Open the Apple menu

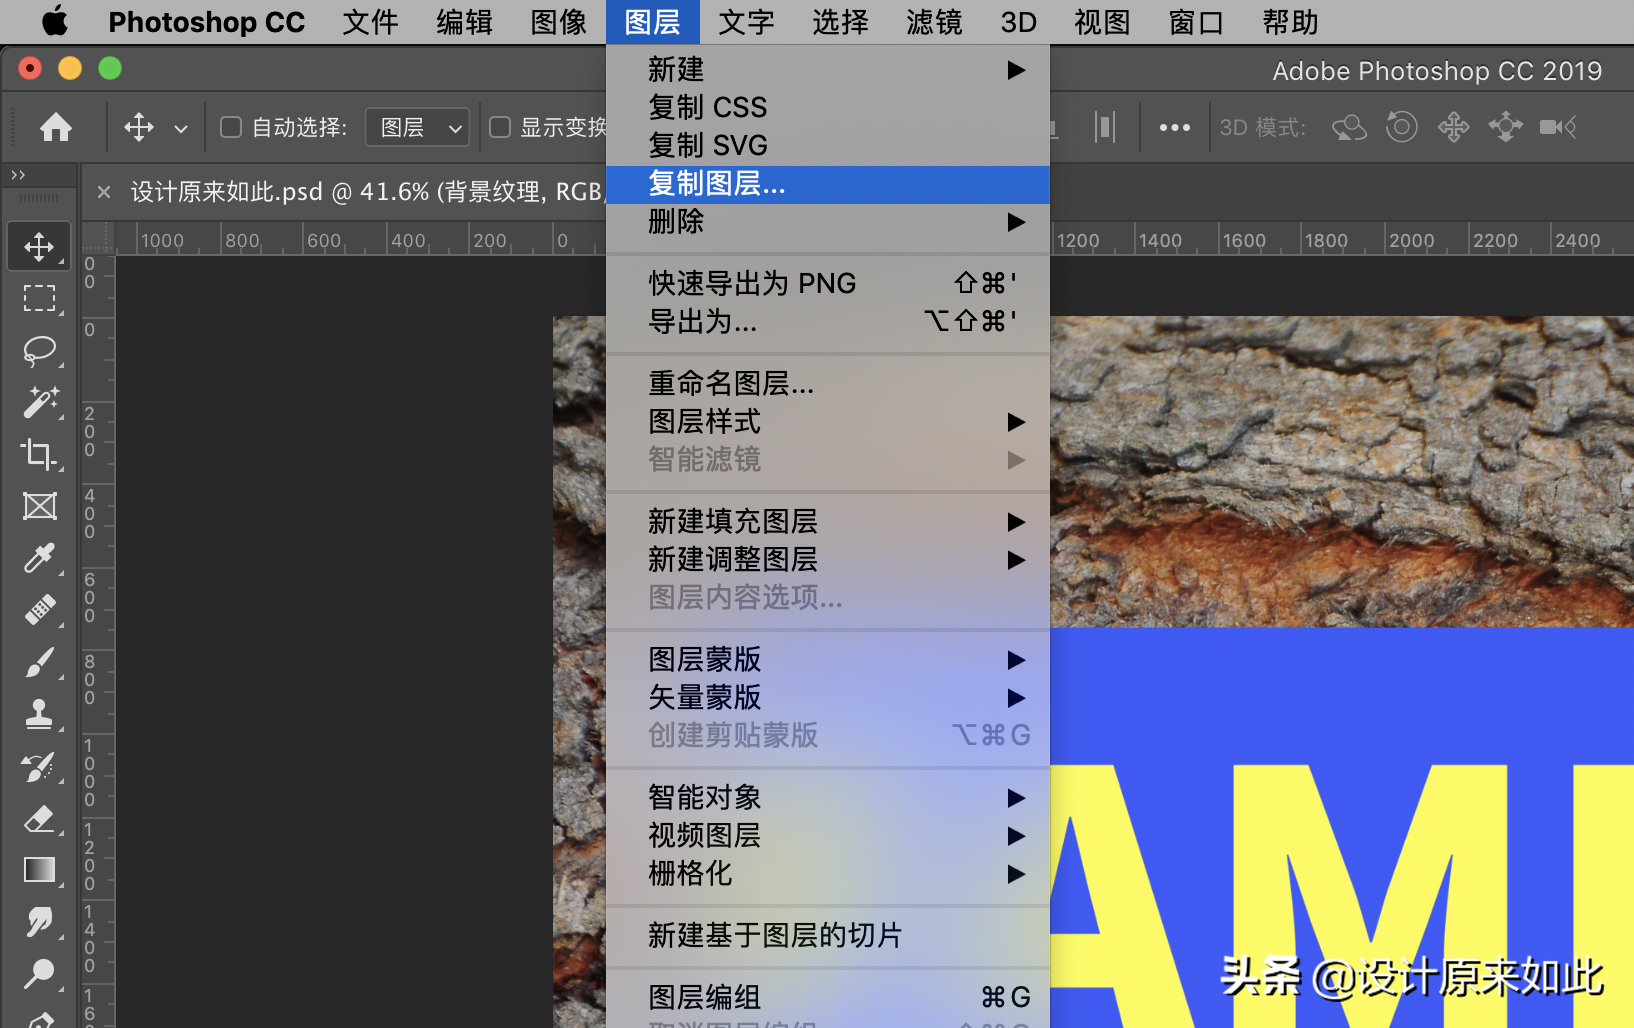(55, 21)
